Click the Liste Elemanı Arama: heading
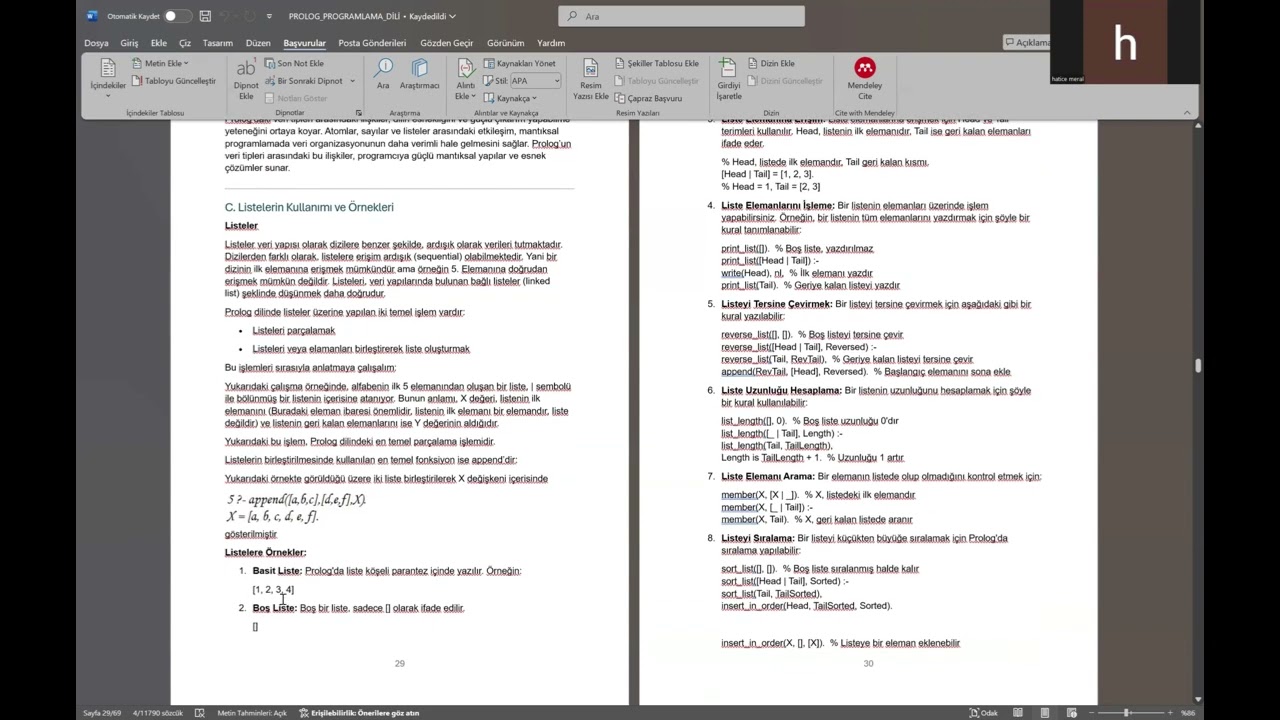 click(x=768, y=476)
